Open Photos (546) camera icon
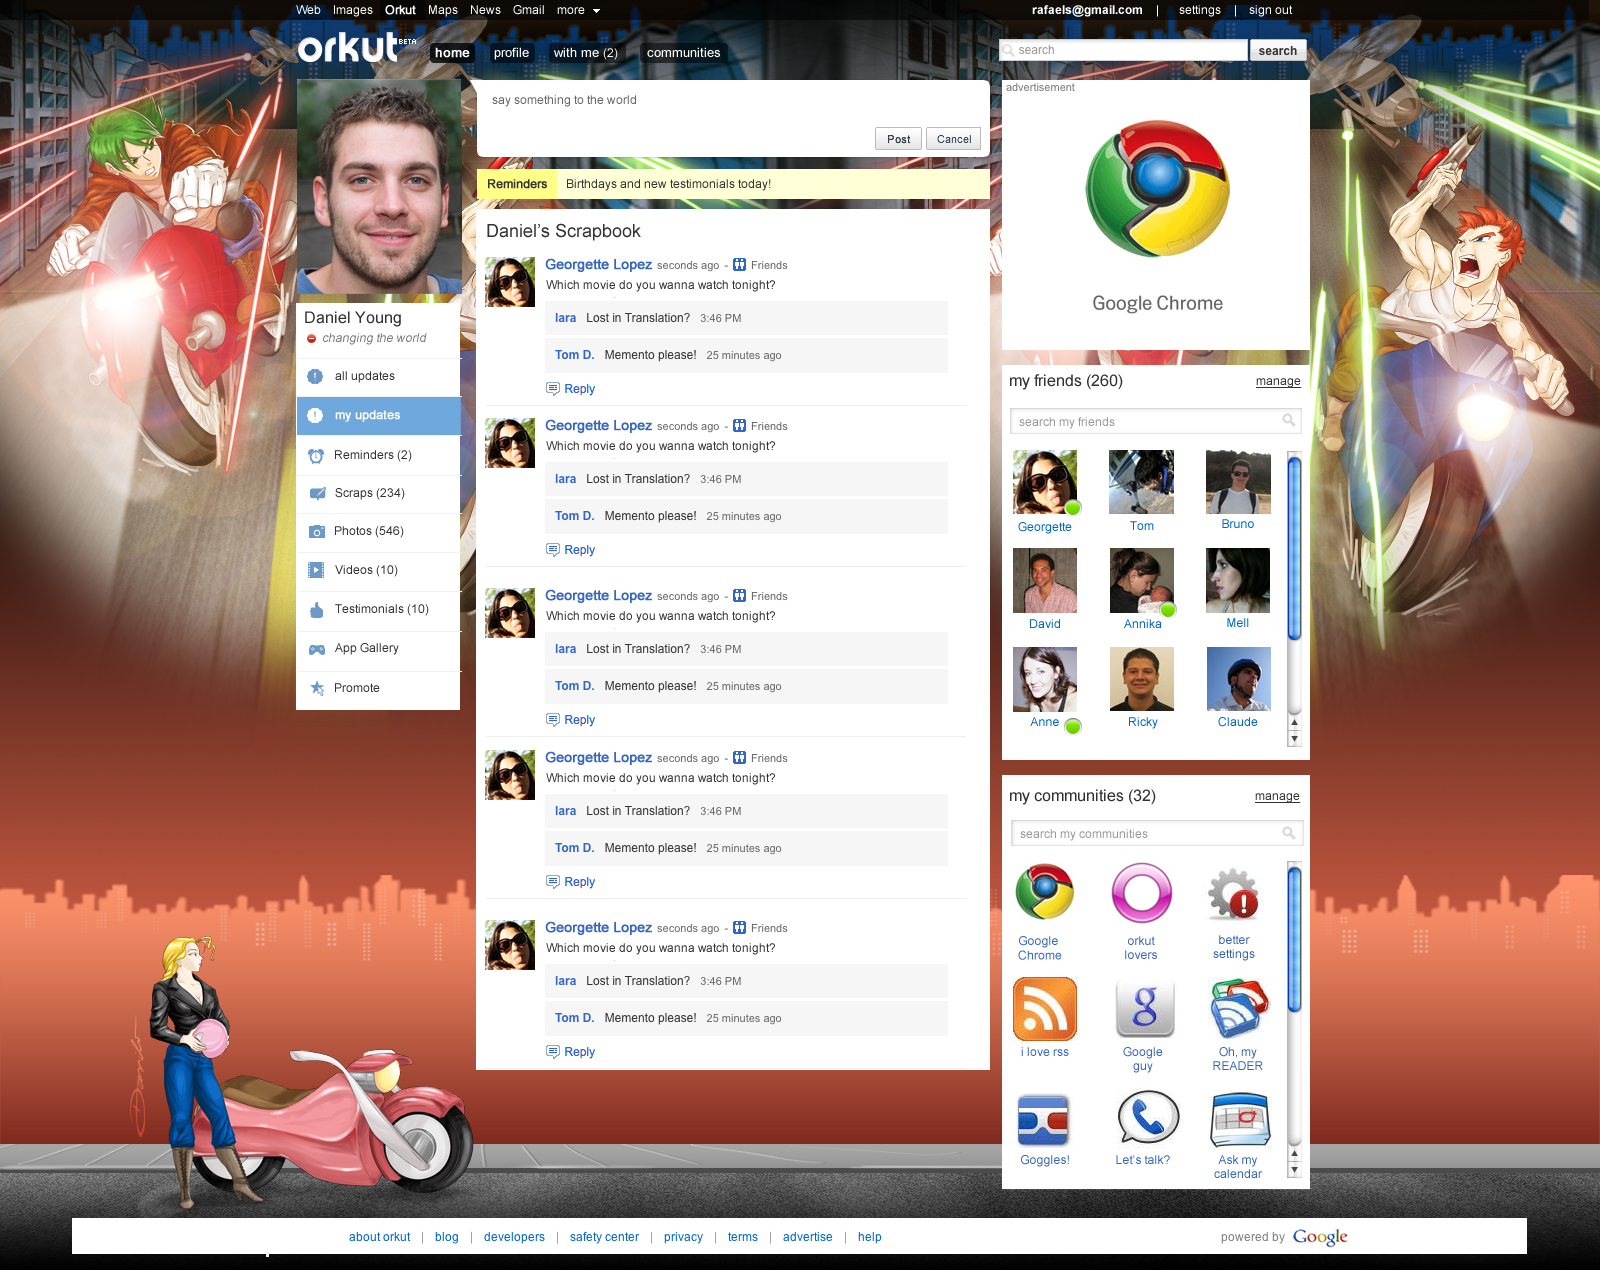Screen dimensions: 1600x1270 [317, 532]
